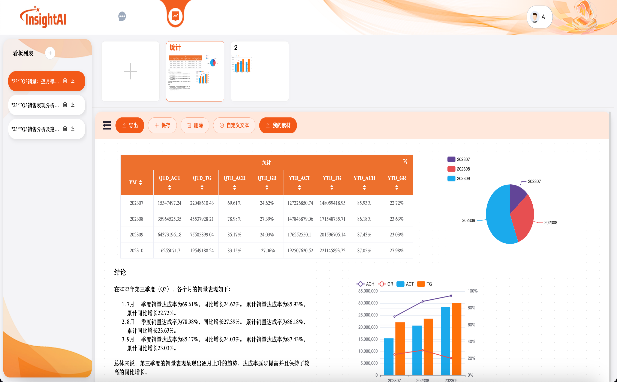Image resolution: width=617 pixels, height=382 pixels.
Task: Click the icon in the table header's top-right corner
Action: (405, 161)
